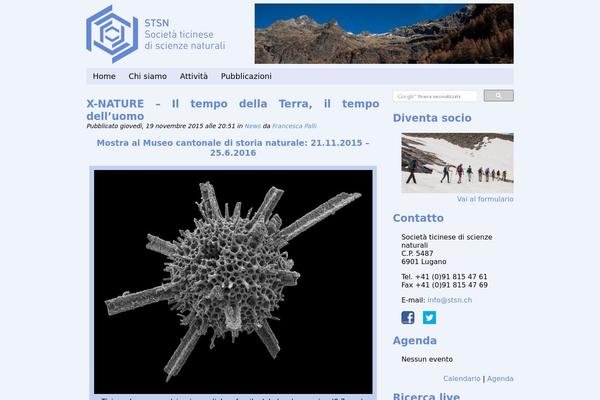Select the Agenda section heading
This screenshot has height=400, width=600.
[x=415, y=340]
